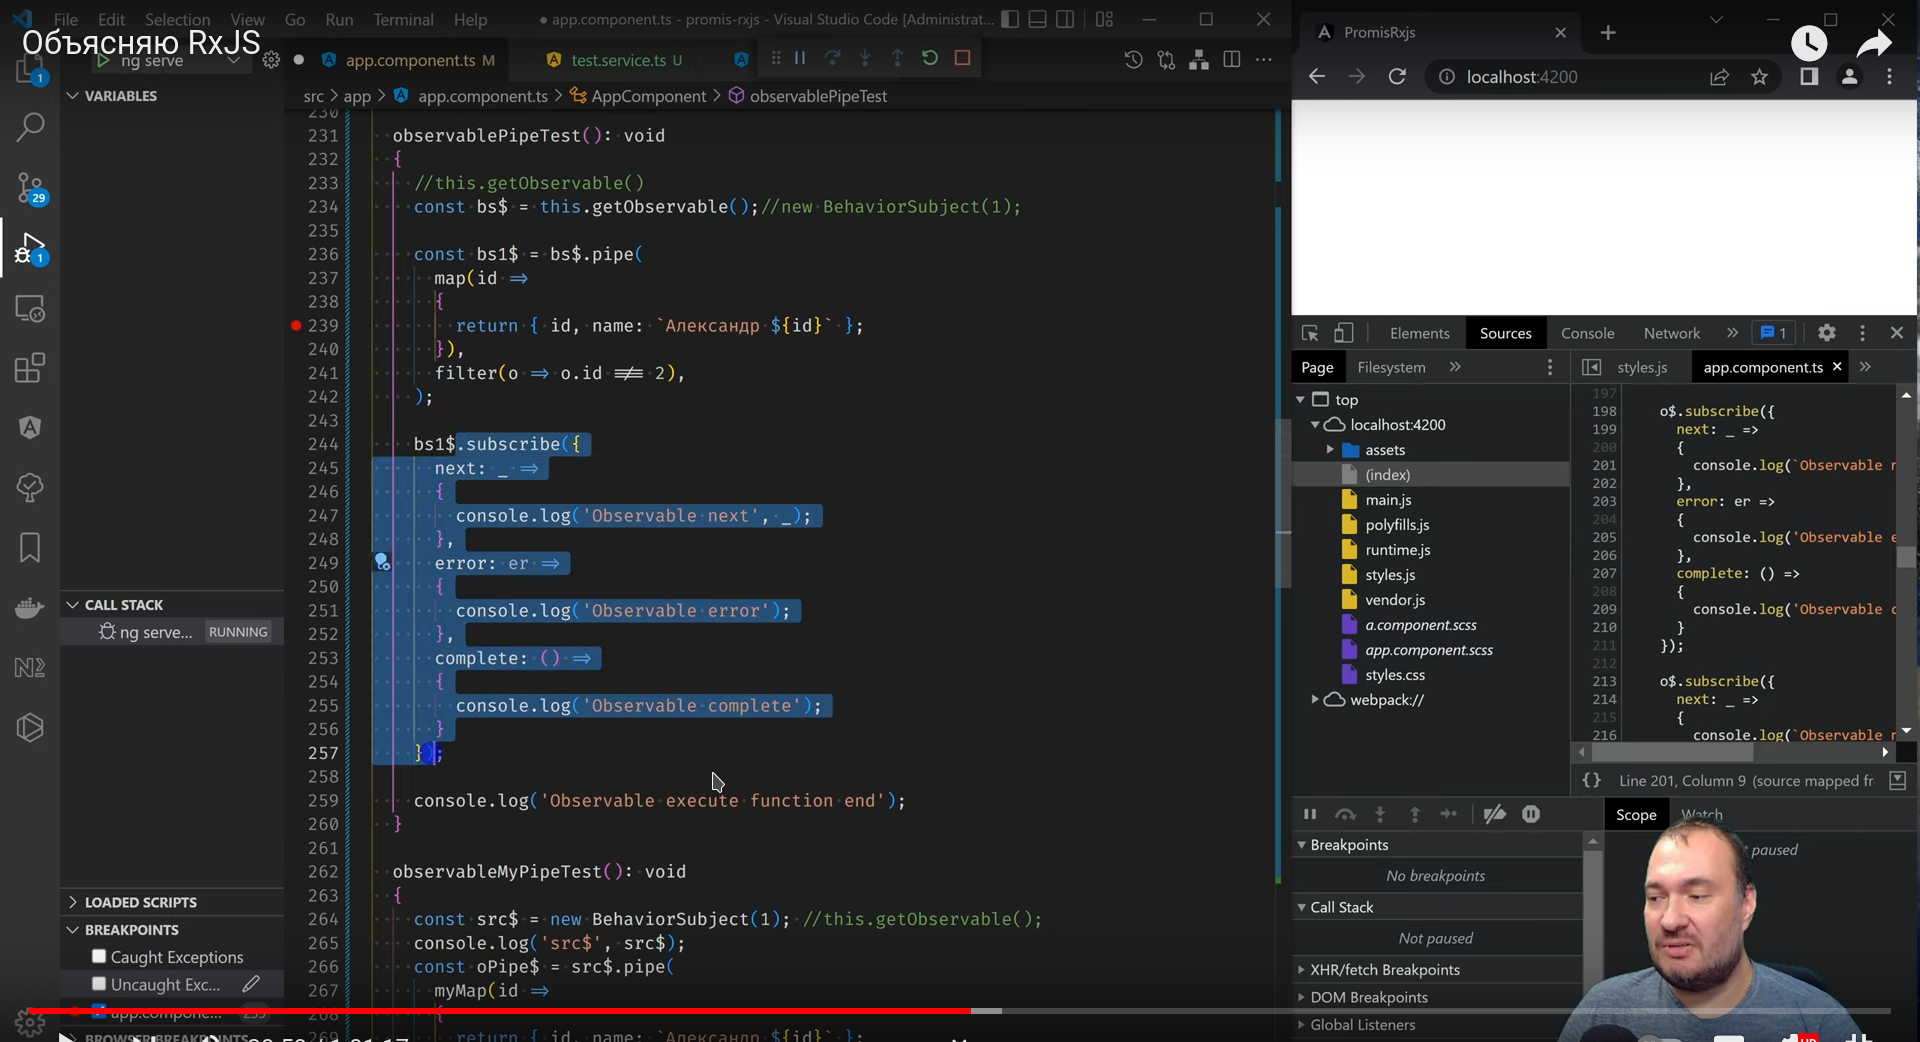
Task: Open the Search view in activity bar
Action: click(x=30, y=127)
